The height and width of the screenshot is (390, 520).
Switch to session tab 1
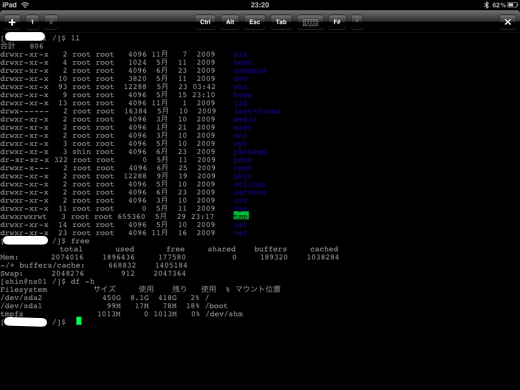pos(32,22)
